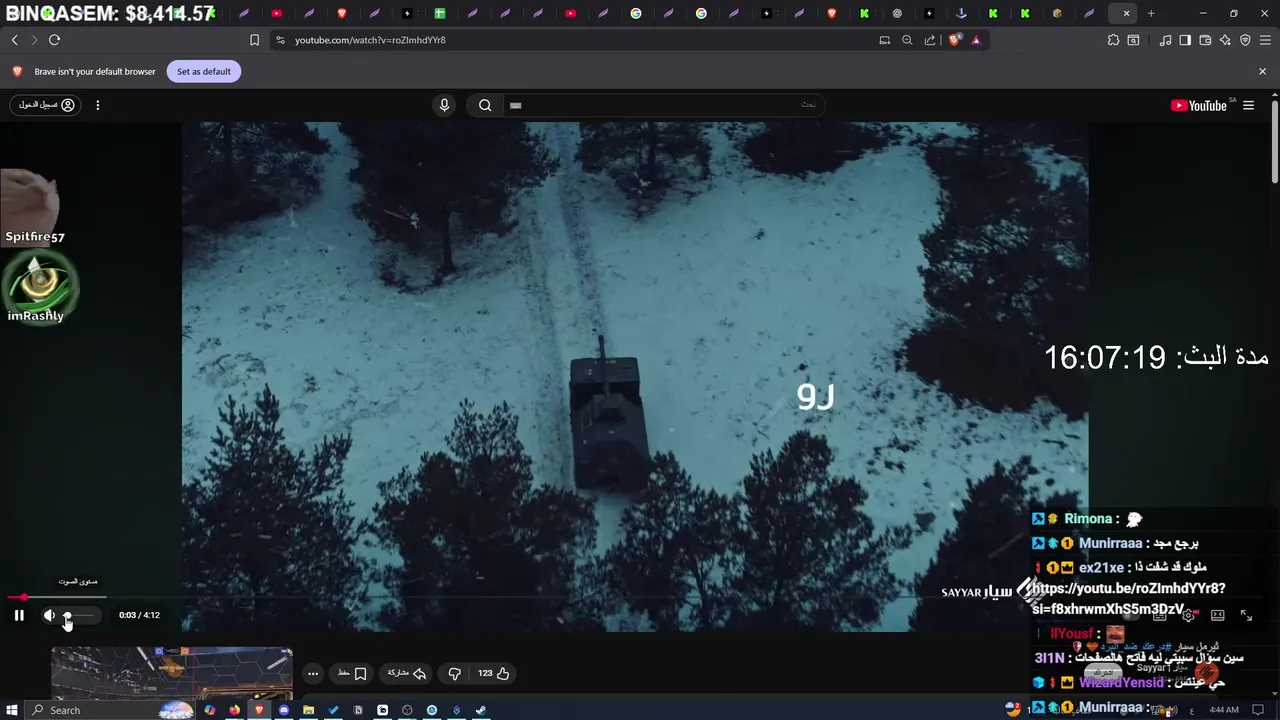This screenshot has width=1280, height=720.
Task: Click the YouTube search input field
Action: (662, 105)
